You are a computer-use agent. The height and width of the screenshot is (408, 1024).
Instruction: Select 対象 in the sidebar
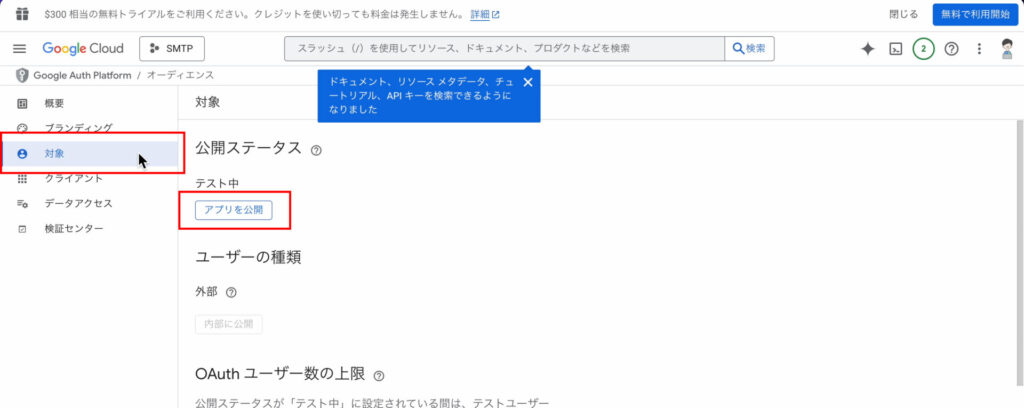(x=89, y=153)
